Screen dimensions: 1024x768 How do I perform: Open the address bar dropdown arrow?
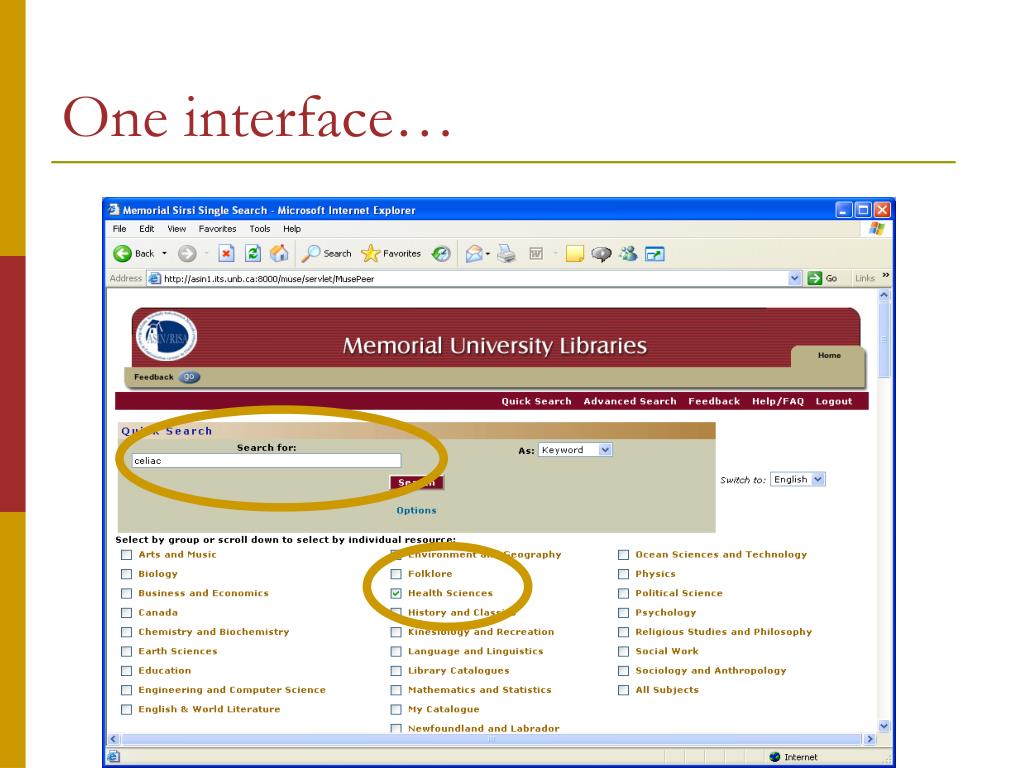coord(794,278)
